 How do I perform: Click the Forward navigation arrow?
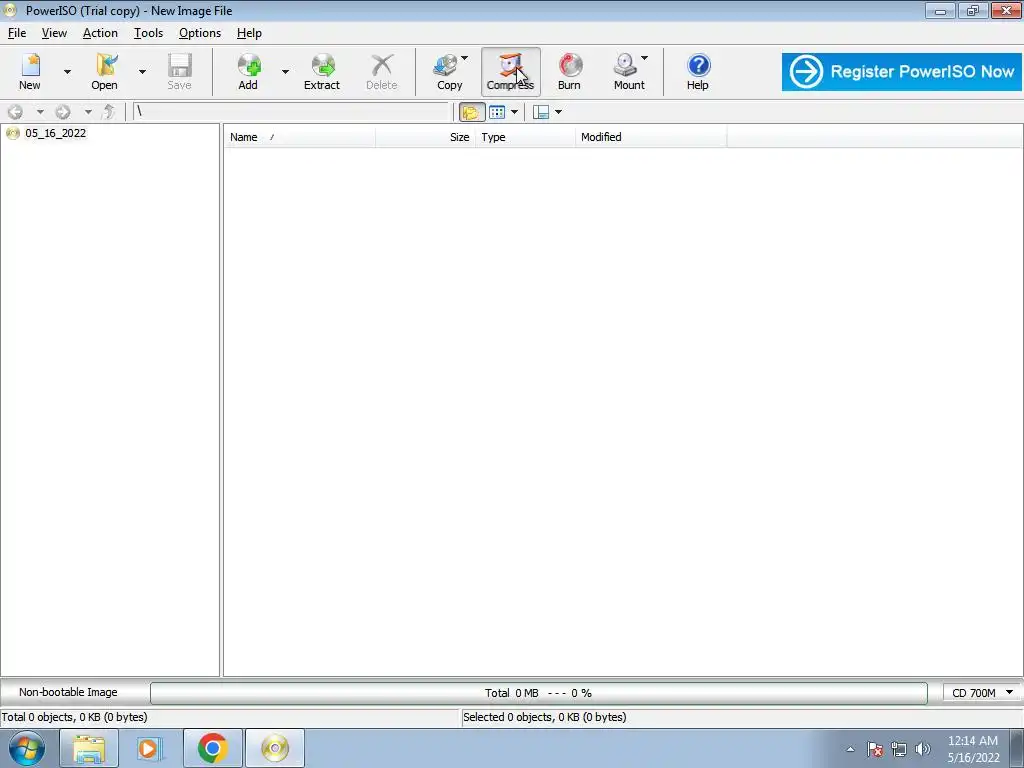63,112
